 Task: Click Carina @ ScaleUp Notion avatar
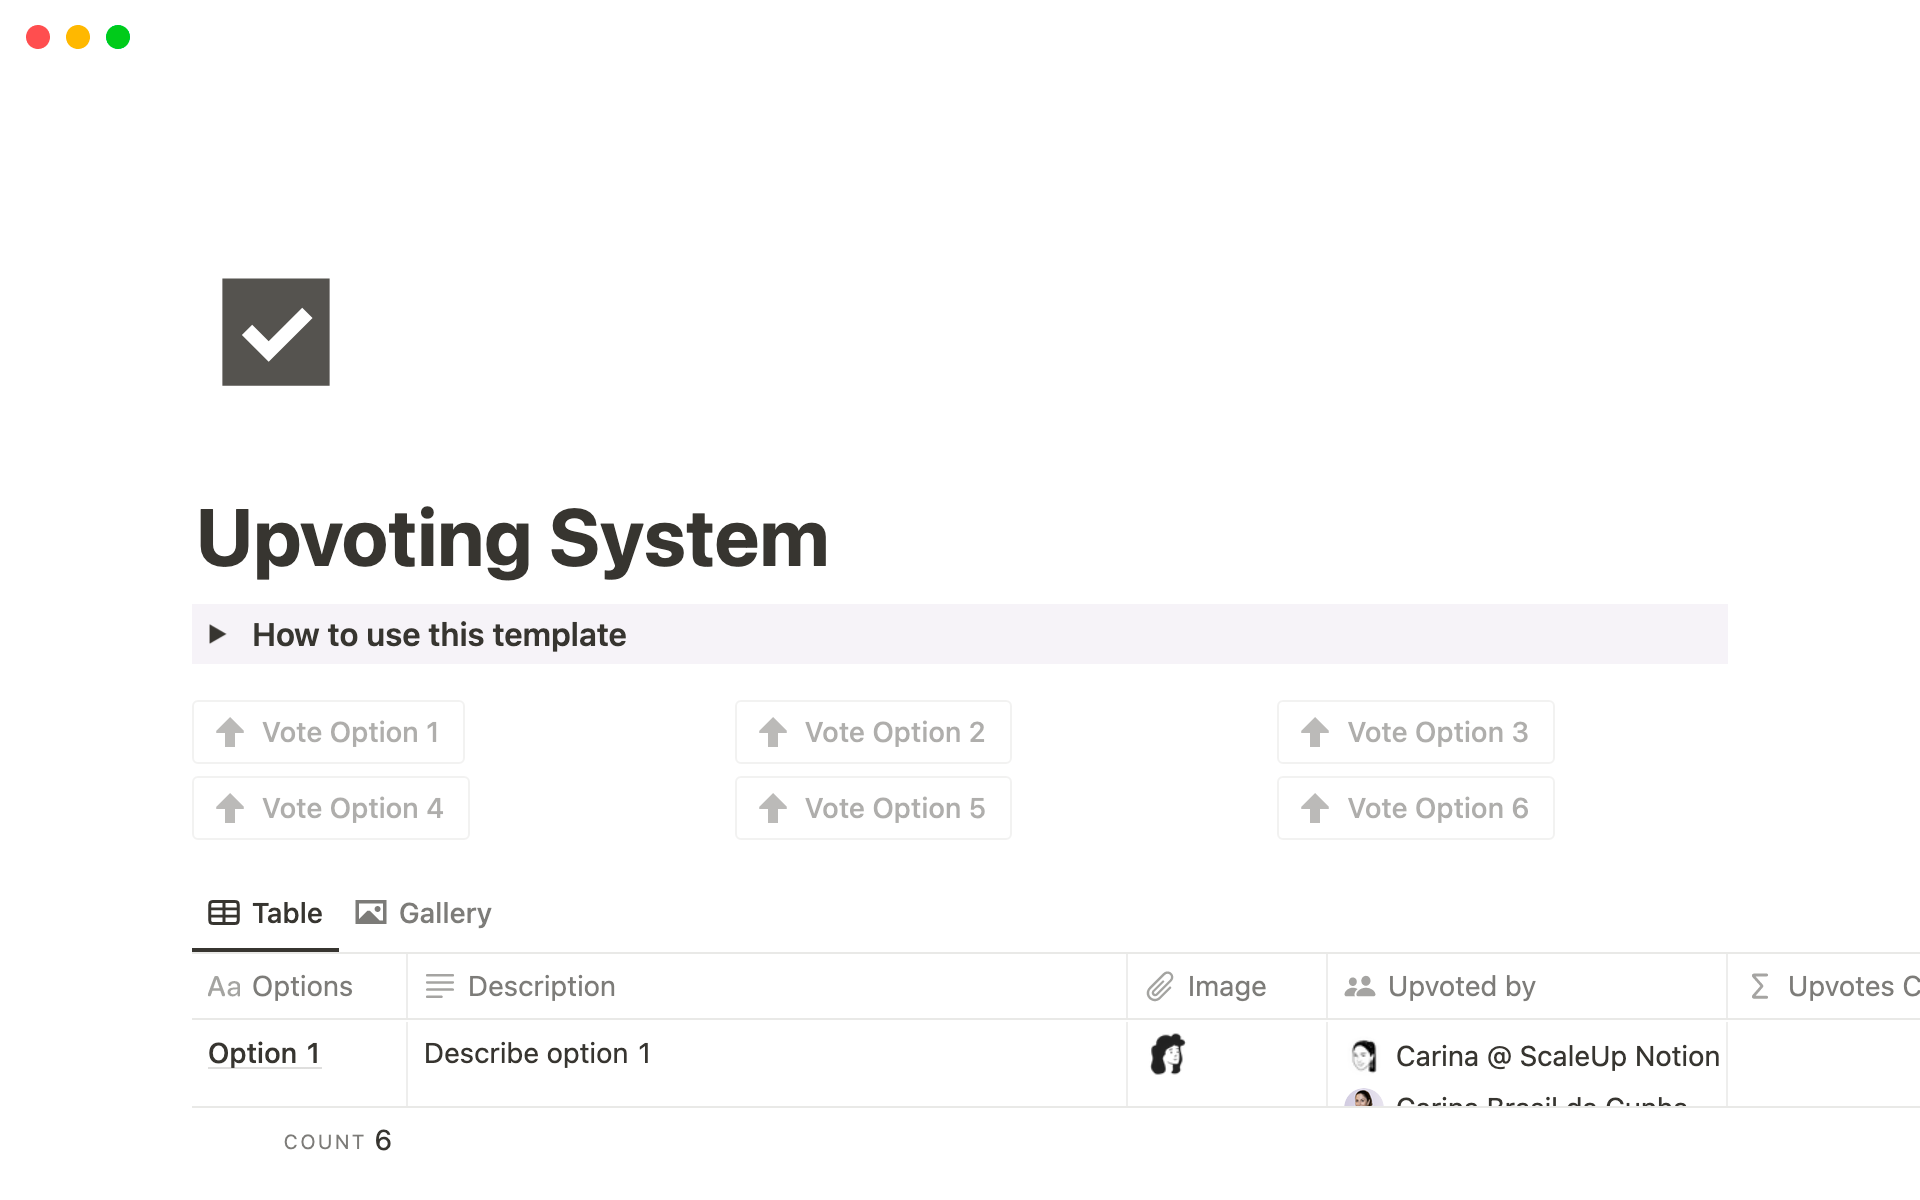[x=1363, y=1056]
